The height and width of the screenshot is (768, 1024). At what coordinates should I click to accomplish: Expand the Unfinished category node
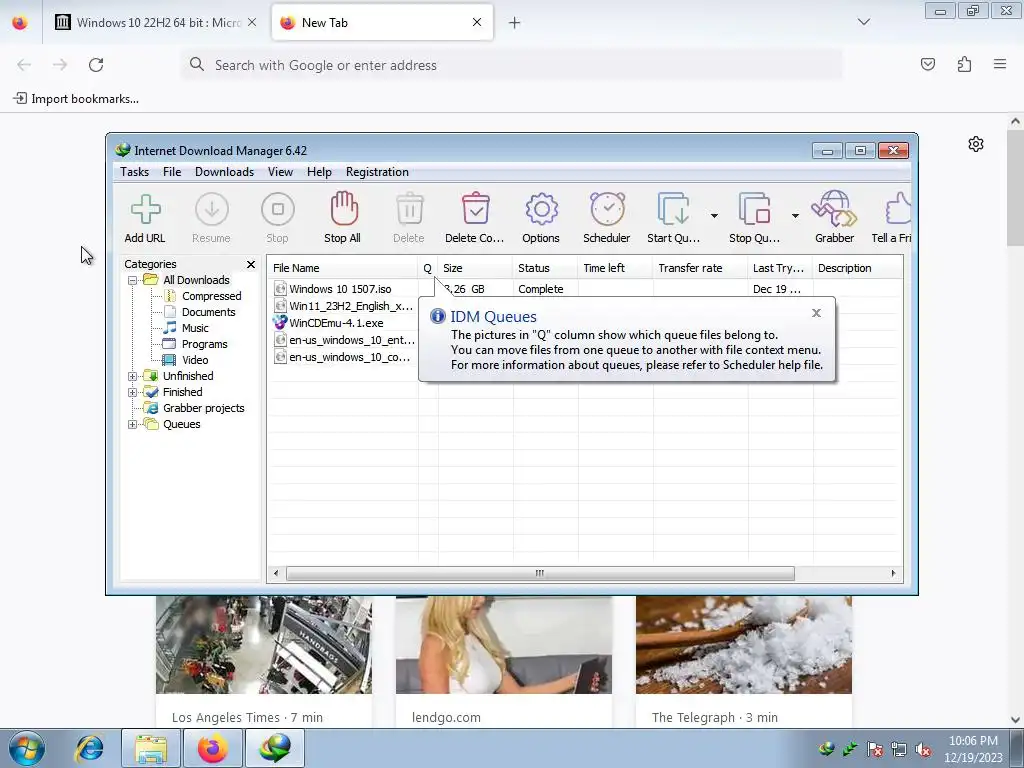click(133, 376)
